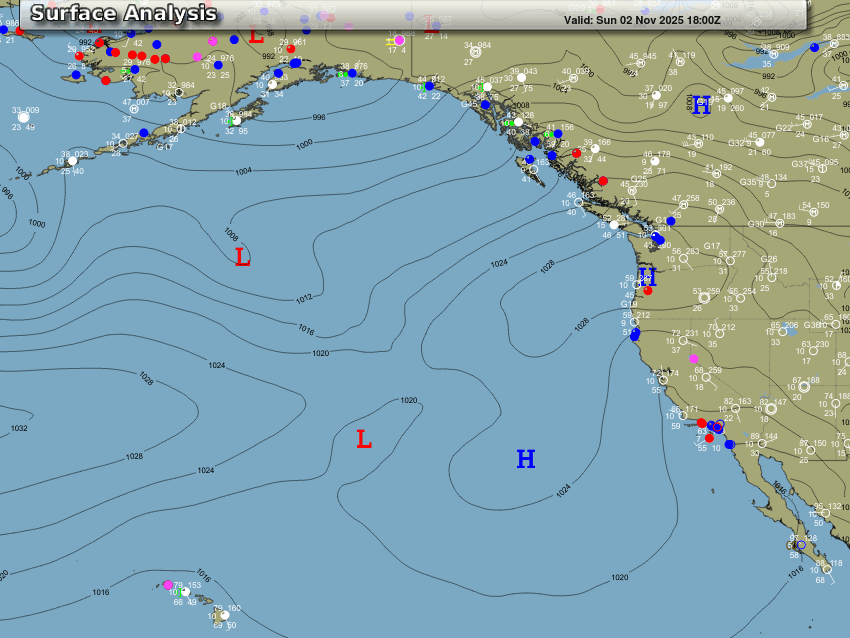Click the 1020 label above the southern L

click(408, 400)
